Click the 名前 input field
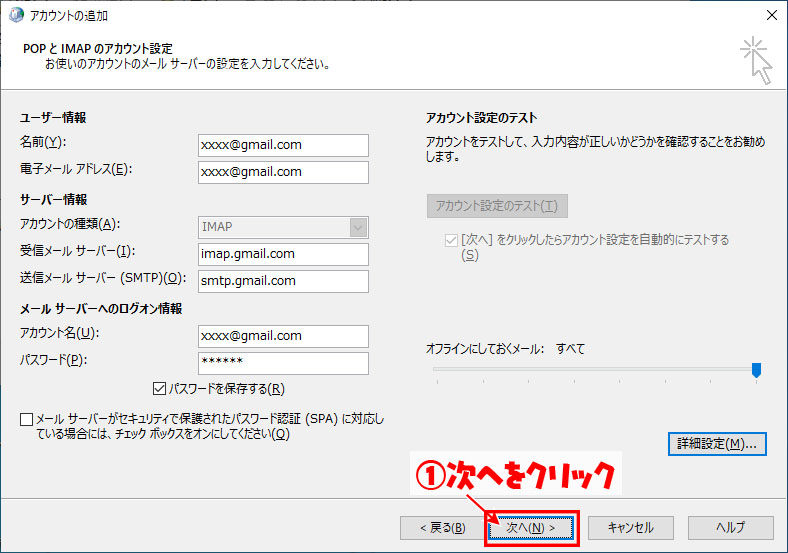The width and height of the screenshot is (788, 553). click(283, 145)
